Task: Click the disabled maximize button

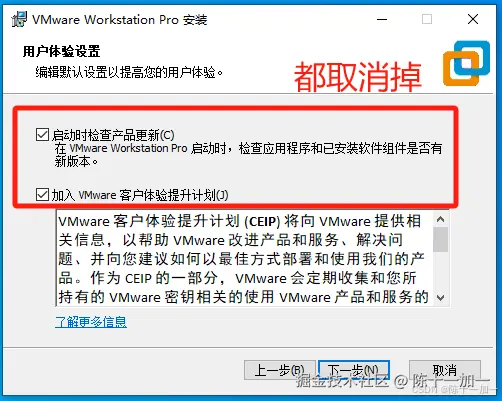Action: tap(427, 19)
